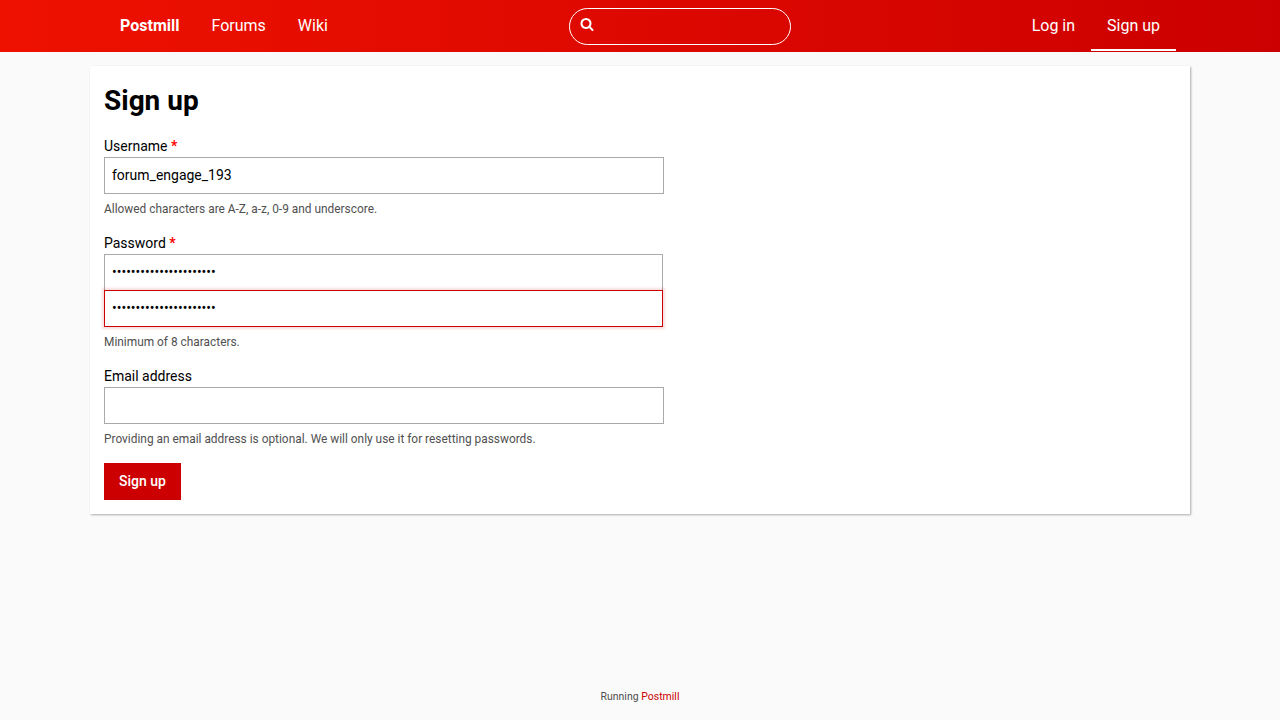The height and width of the screenshot is (720, 1280).
Task: Click the 'Providing an email address is optional' text
Action: [x=320, y=439]
